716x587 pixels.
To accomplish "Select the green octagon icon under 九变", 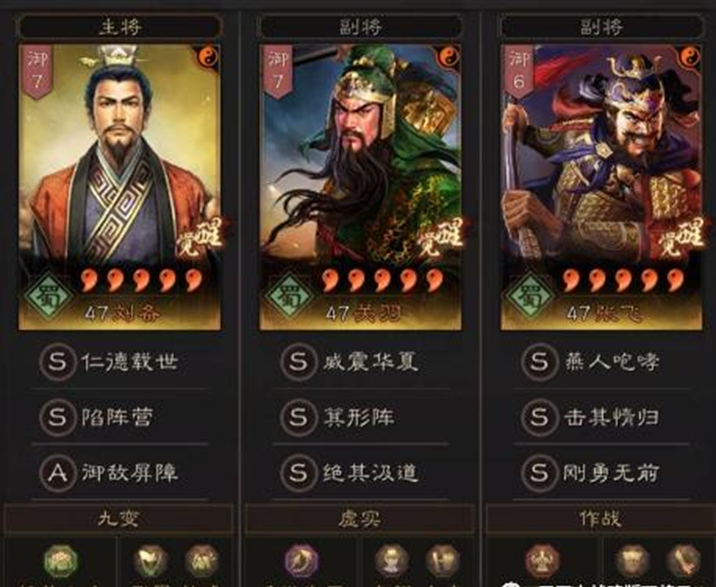I will click(61, 561).
